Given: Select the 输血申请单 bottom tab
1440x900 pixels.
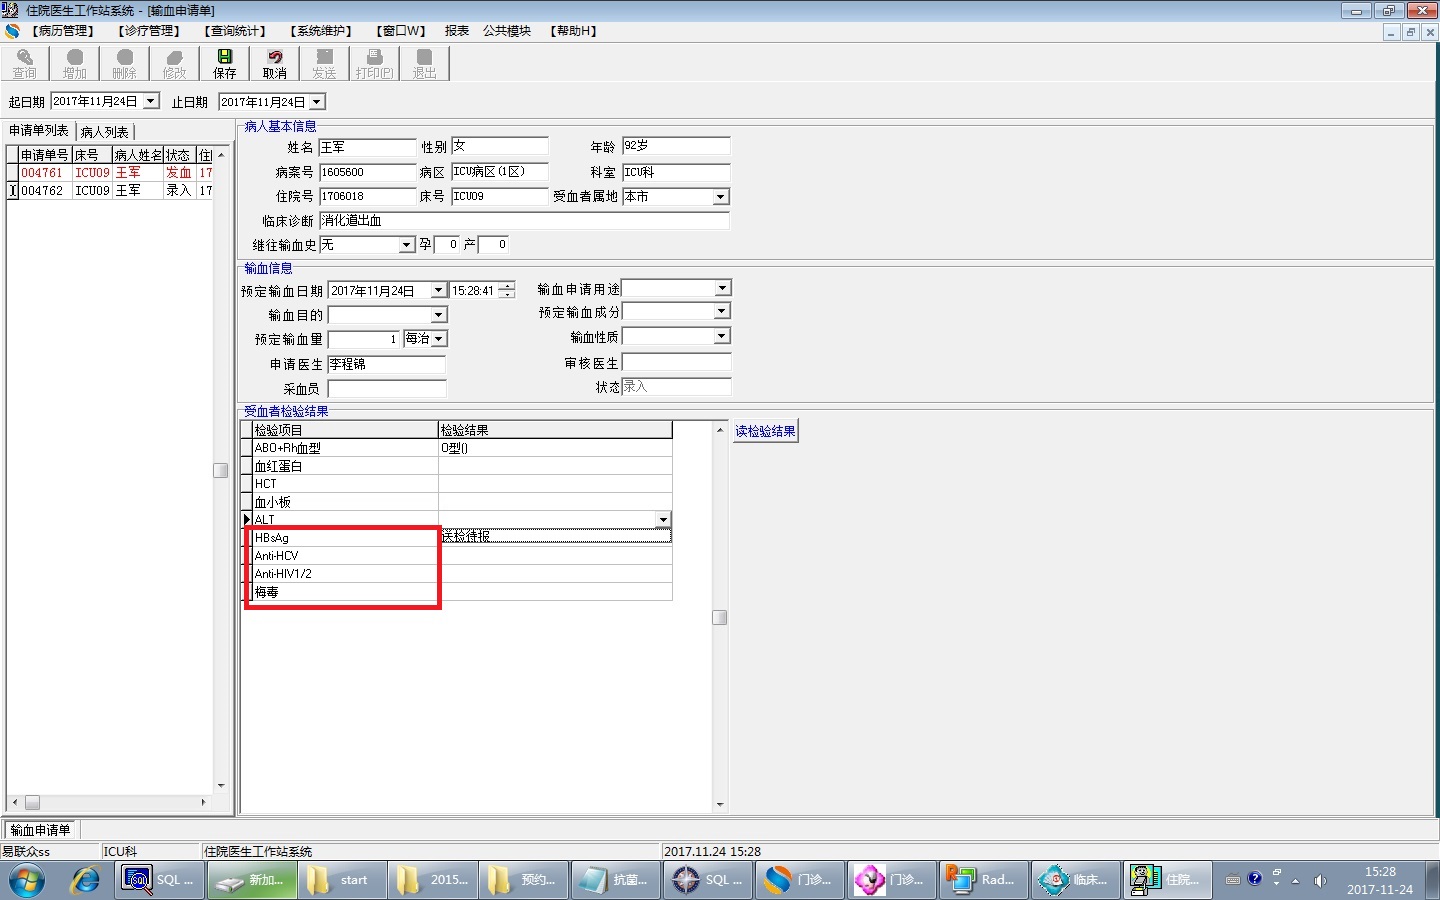Looking at the screenshot, I should click(41, 830).
